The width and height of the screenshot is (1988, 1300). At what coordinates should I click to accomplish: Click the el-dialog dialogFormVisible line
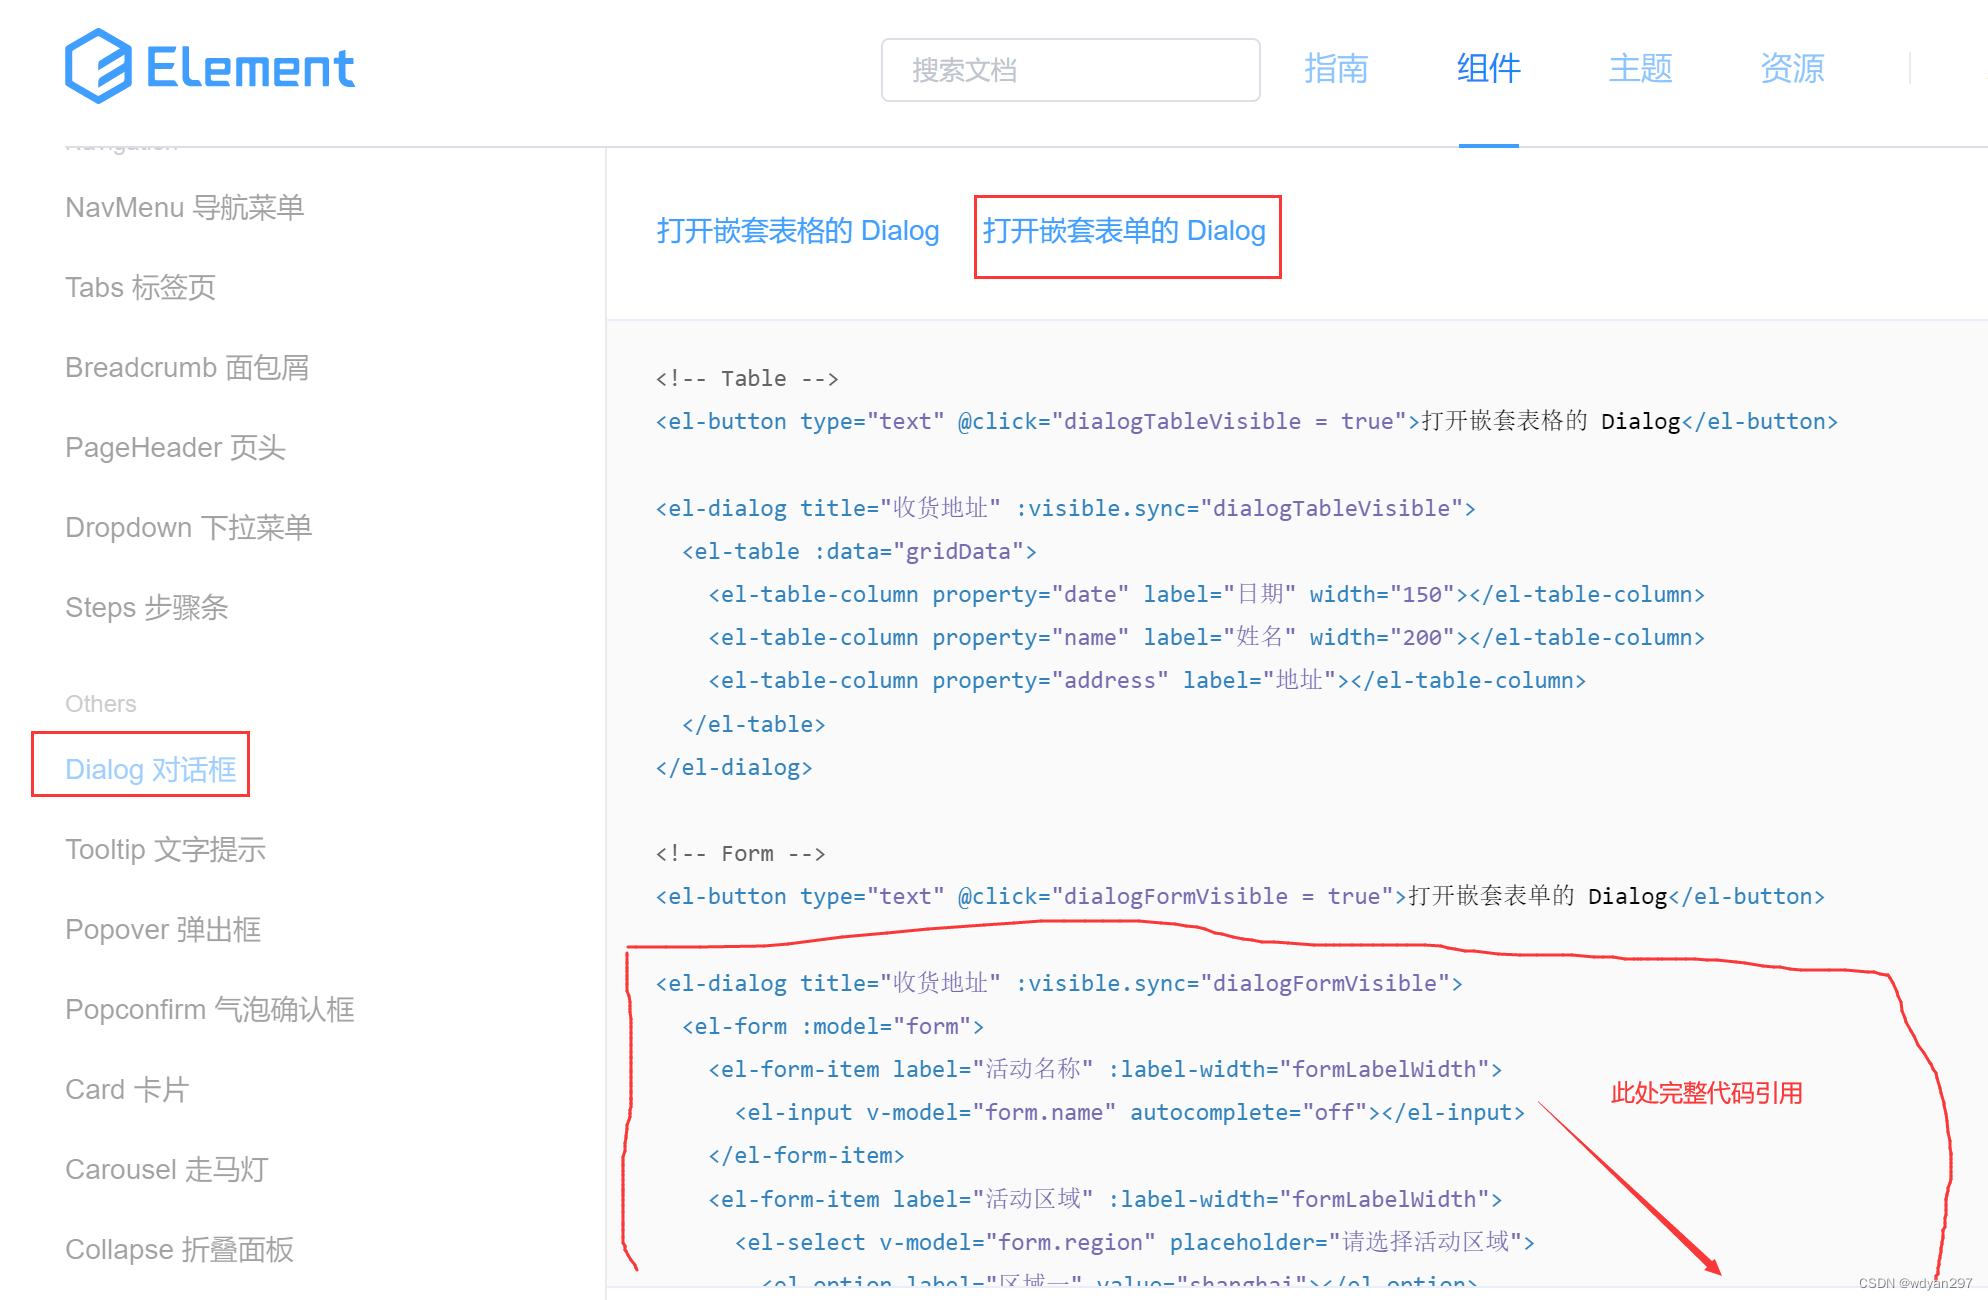tap(1059, 983)
